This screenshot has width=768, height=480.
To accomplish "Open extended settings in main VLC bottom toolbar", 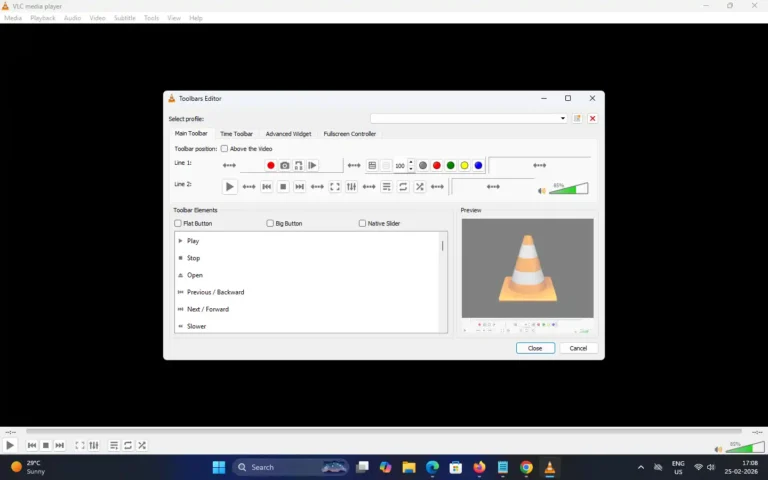I will click(x=94, y=445).
